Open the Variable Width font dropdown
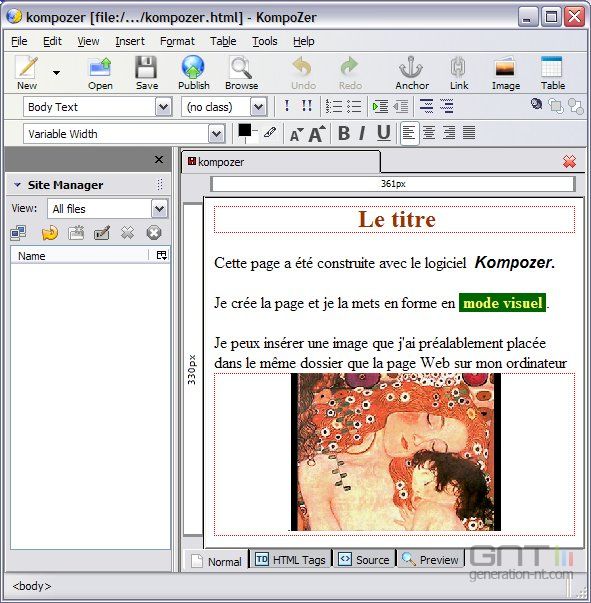The height and width of the screenshot is (603, 591). pyautogui.click(x=216, y=134)
